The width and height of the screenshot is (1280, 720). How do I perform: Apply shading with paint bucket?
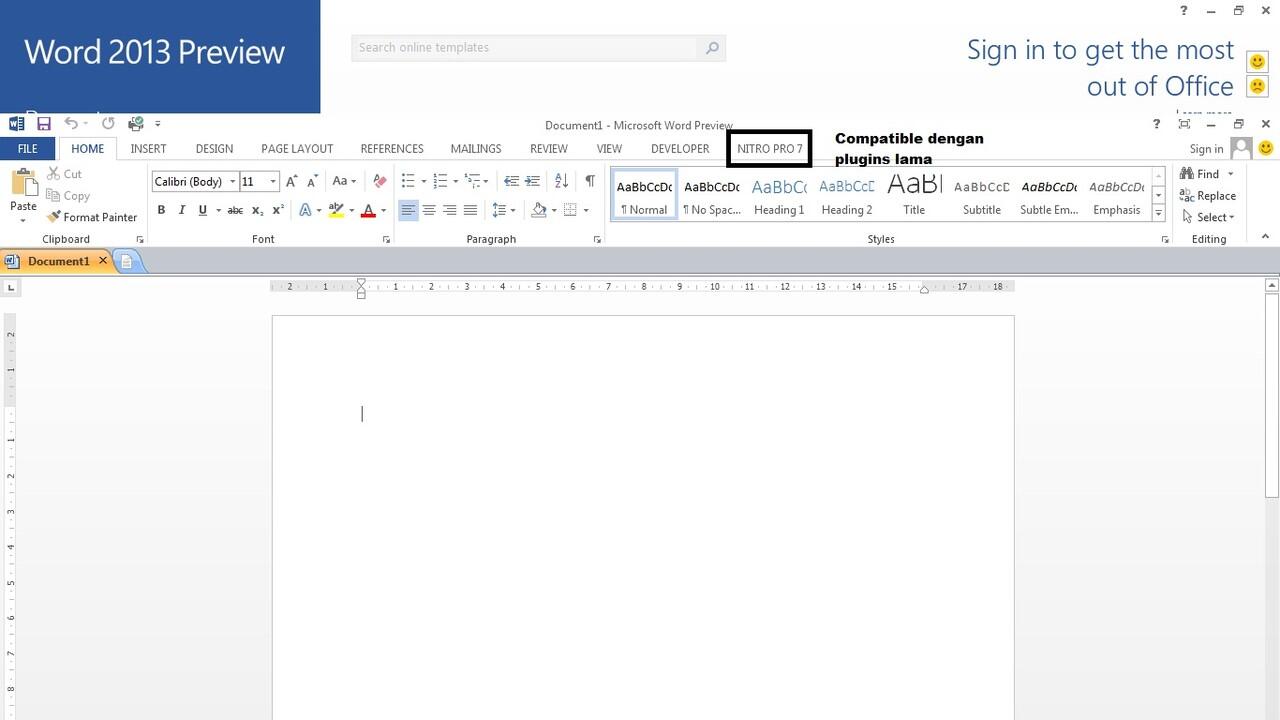pyautogui.click(x=539, y=210)
